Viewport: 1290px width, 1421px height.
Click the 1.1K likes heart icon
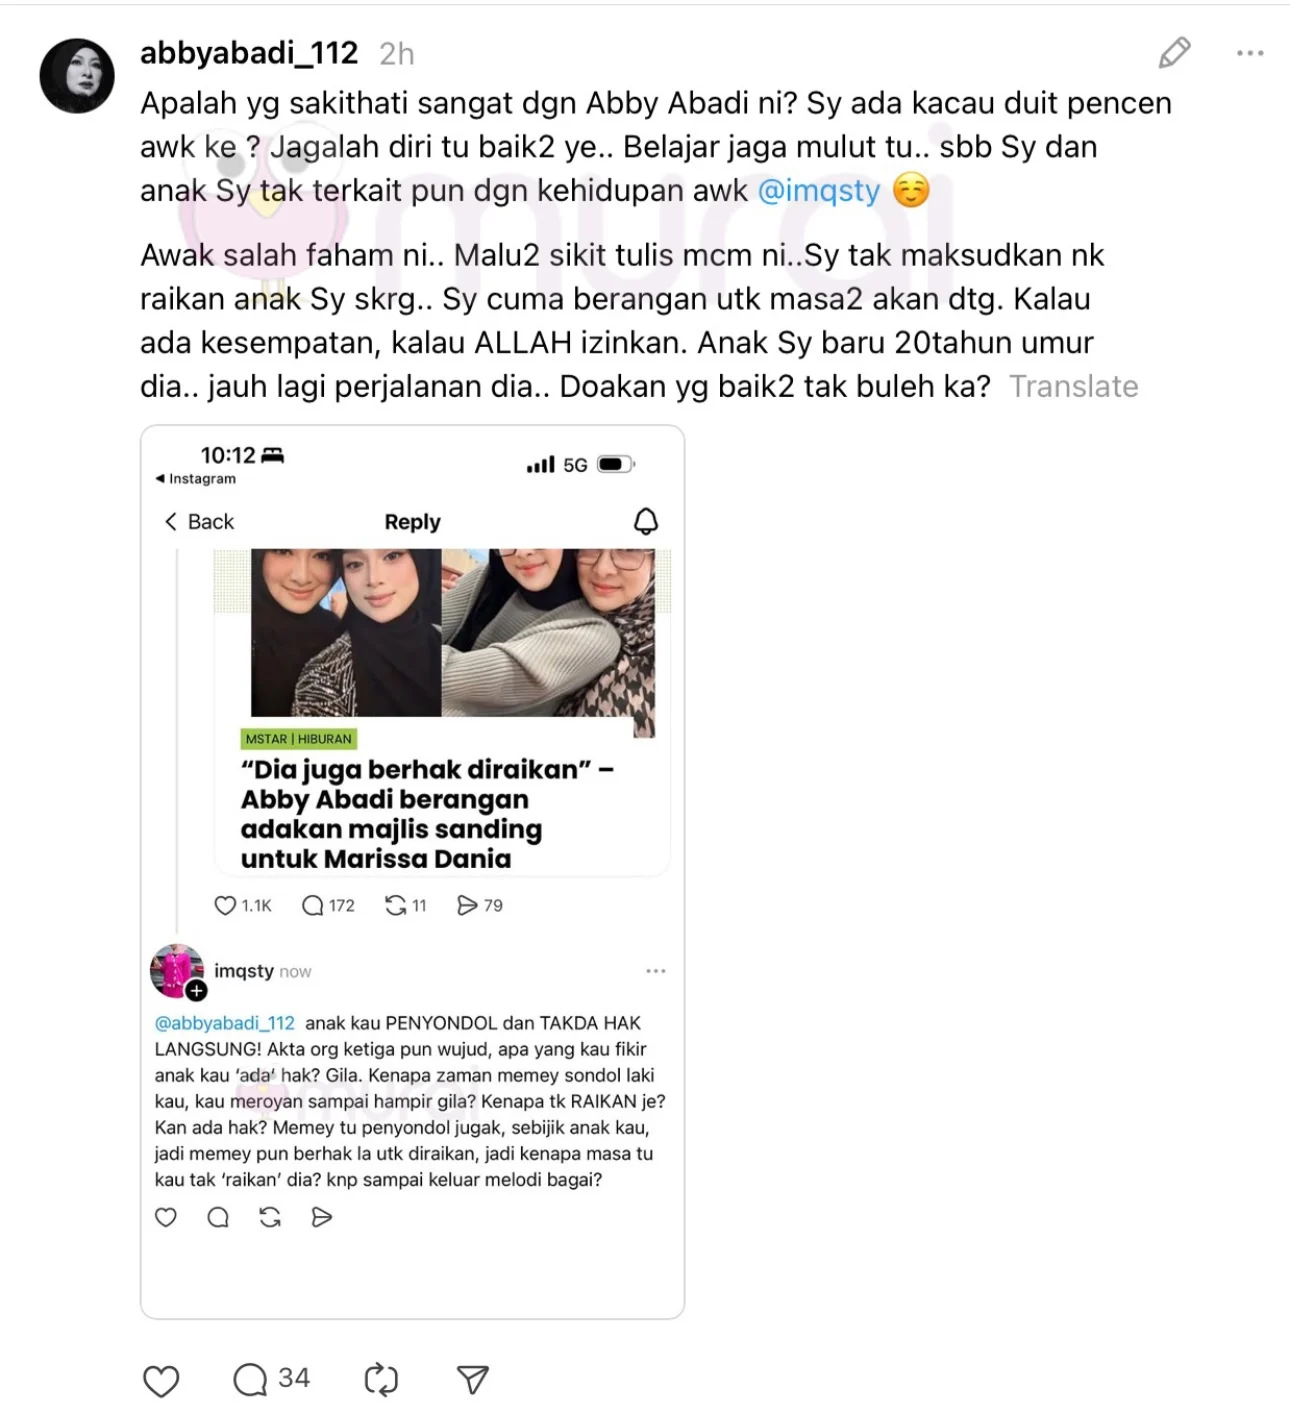225,905
